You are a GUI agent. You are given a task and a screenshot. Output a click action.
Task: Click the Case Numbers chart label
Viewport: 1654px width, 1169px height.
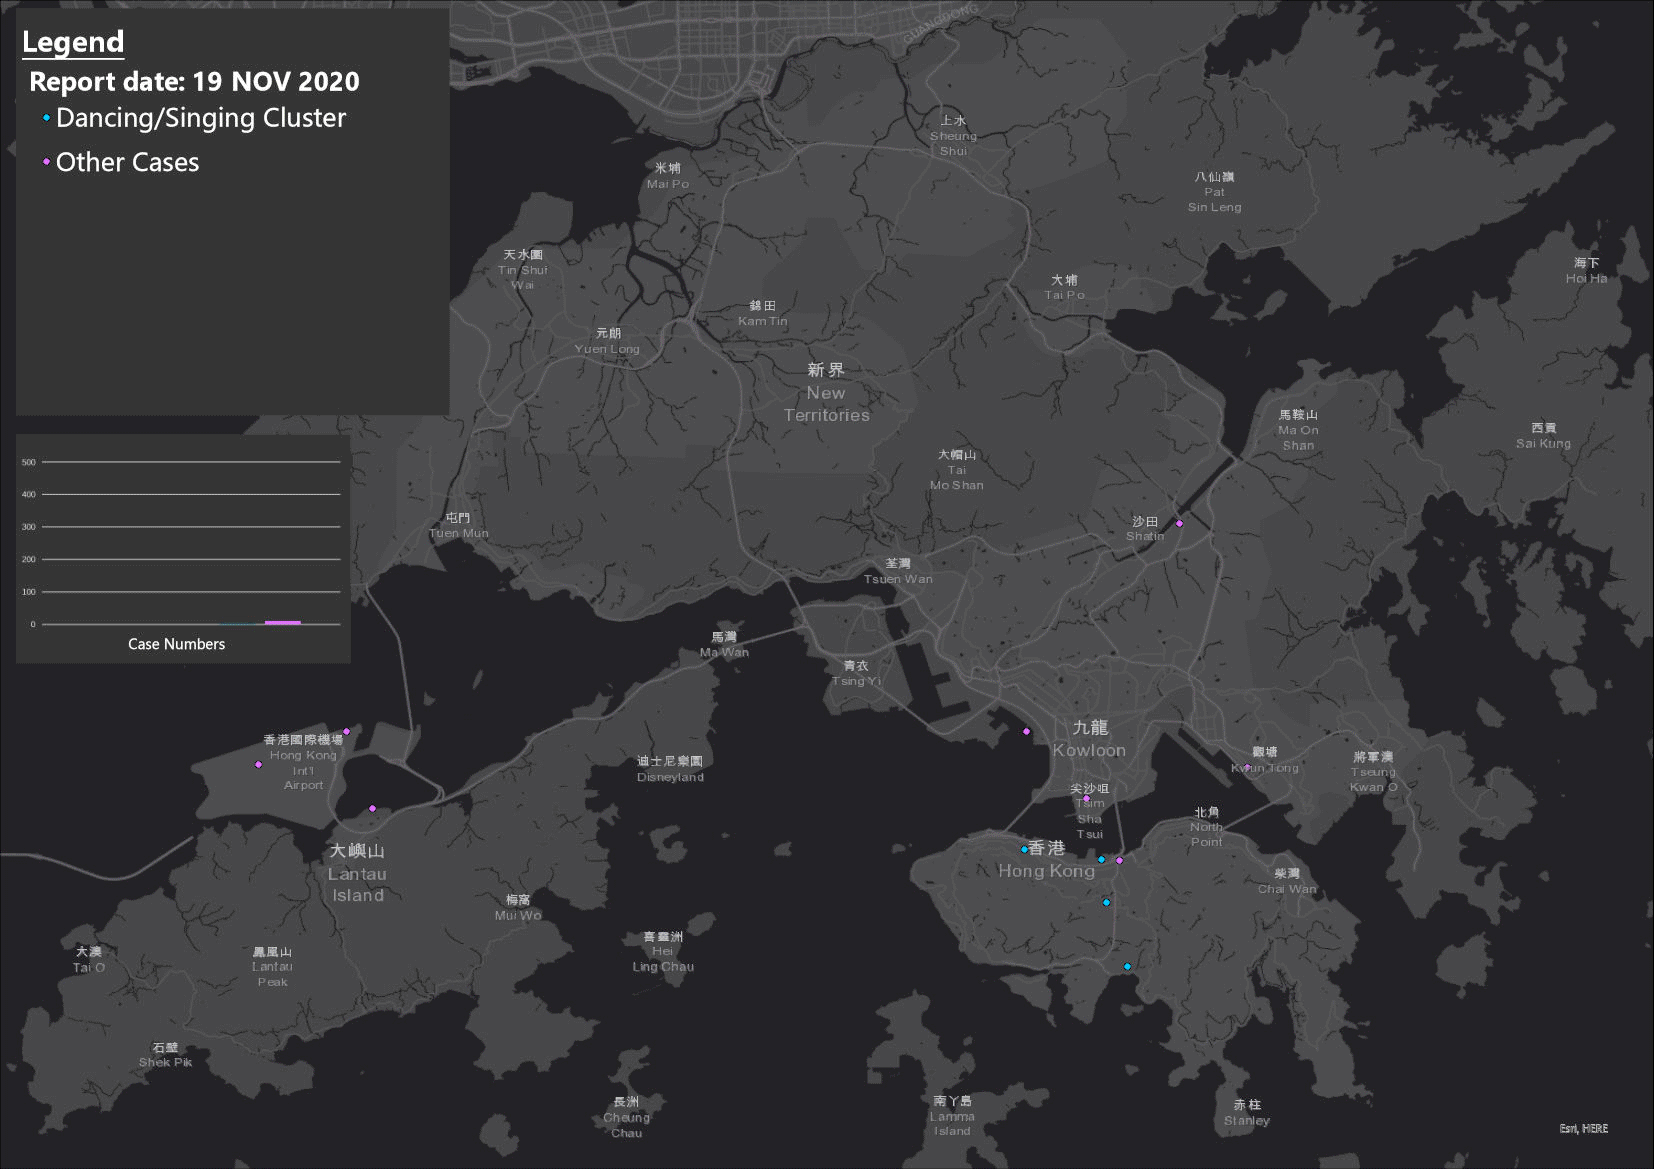tap(176, 644)
